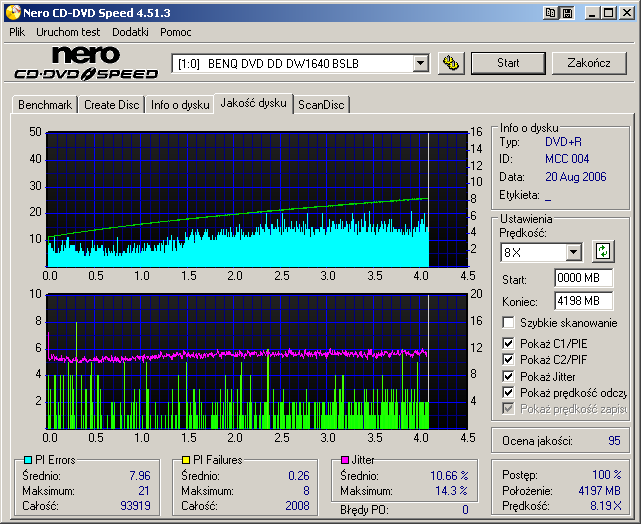Open the Pomoc menu
641x524 pixels.
175,32
